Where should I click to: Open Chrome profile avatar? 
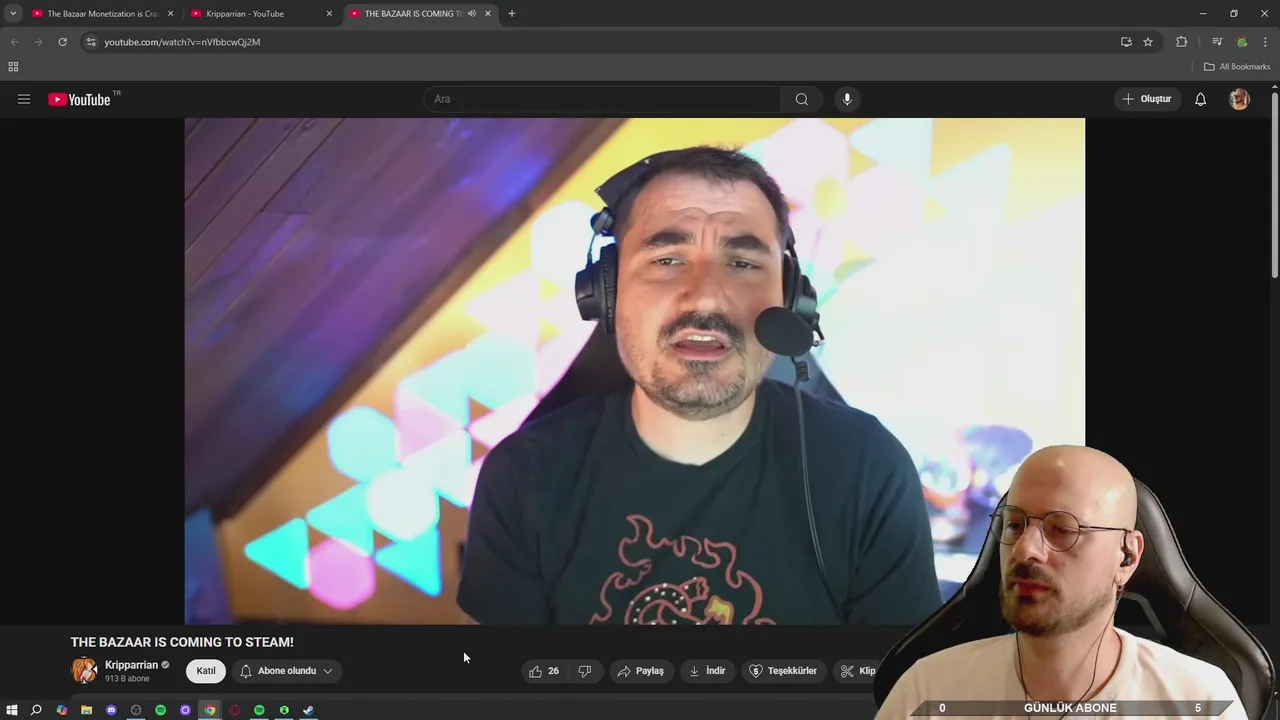pos(1242,42)
